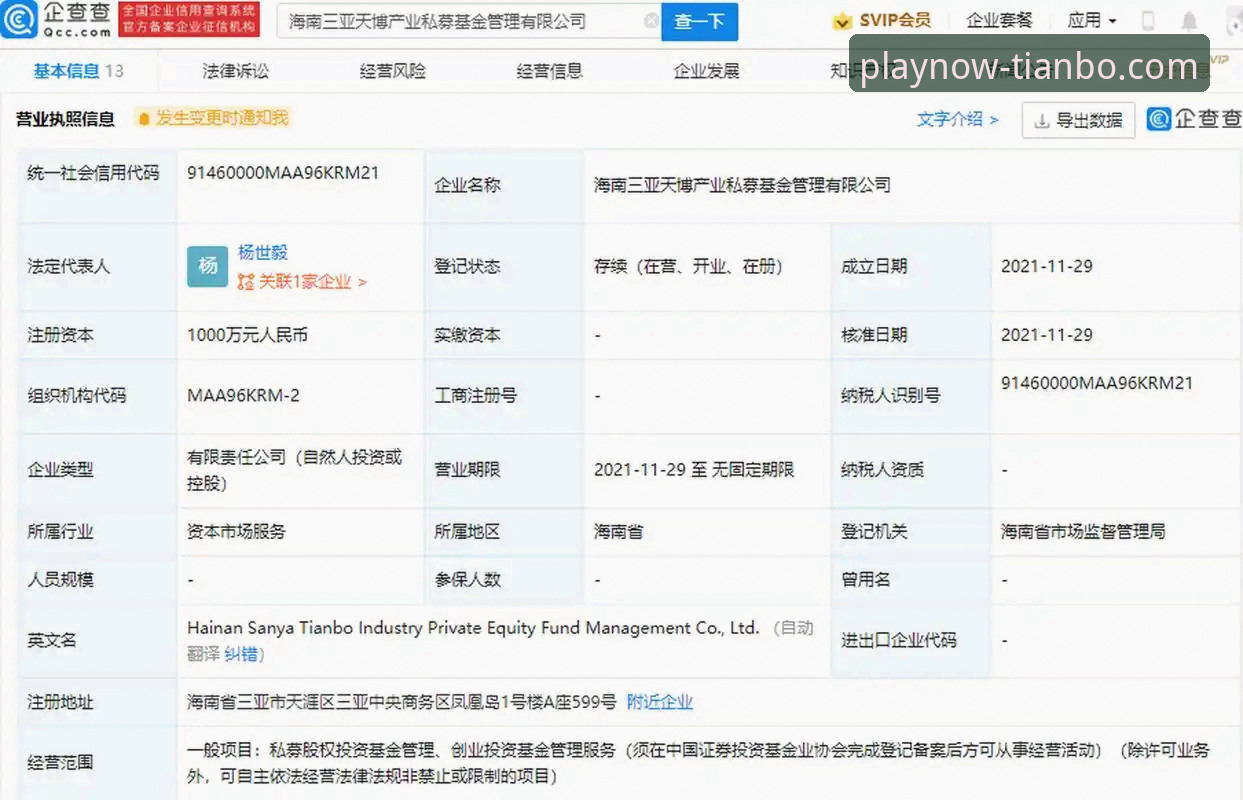Click the 所属行业 value 资本市场服务

pos(236,532)
